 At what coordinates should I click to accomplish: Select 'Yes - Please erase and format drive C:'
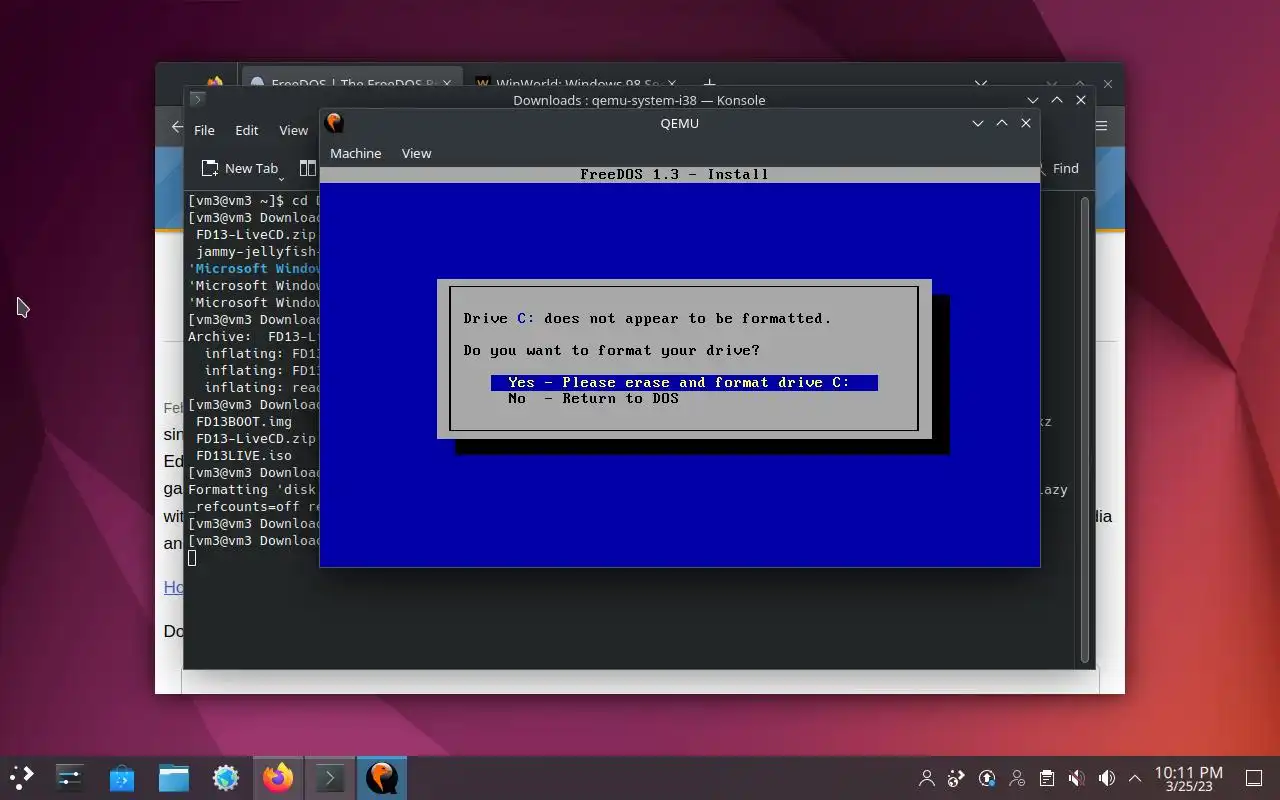point(684,382)
